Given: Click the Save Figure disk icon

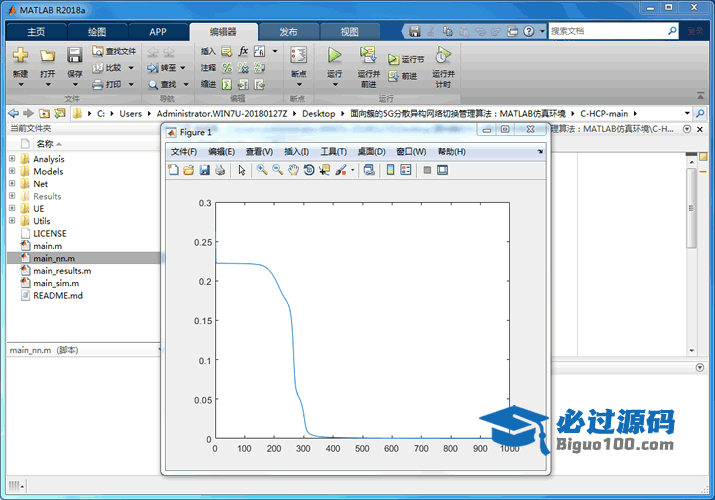Looking at the screenshot, I should point(204,170).
